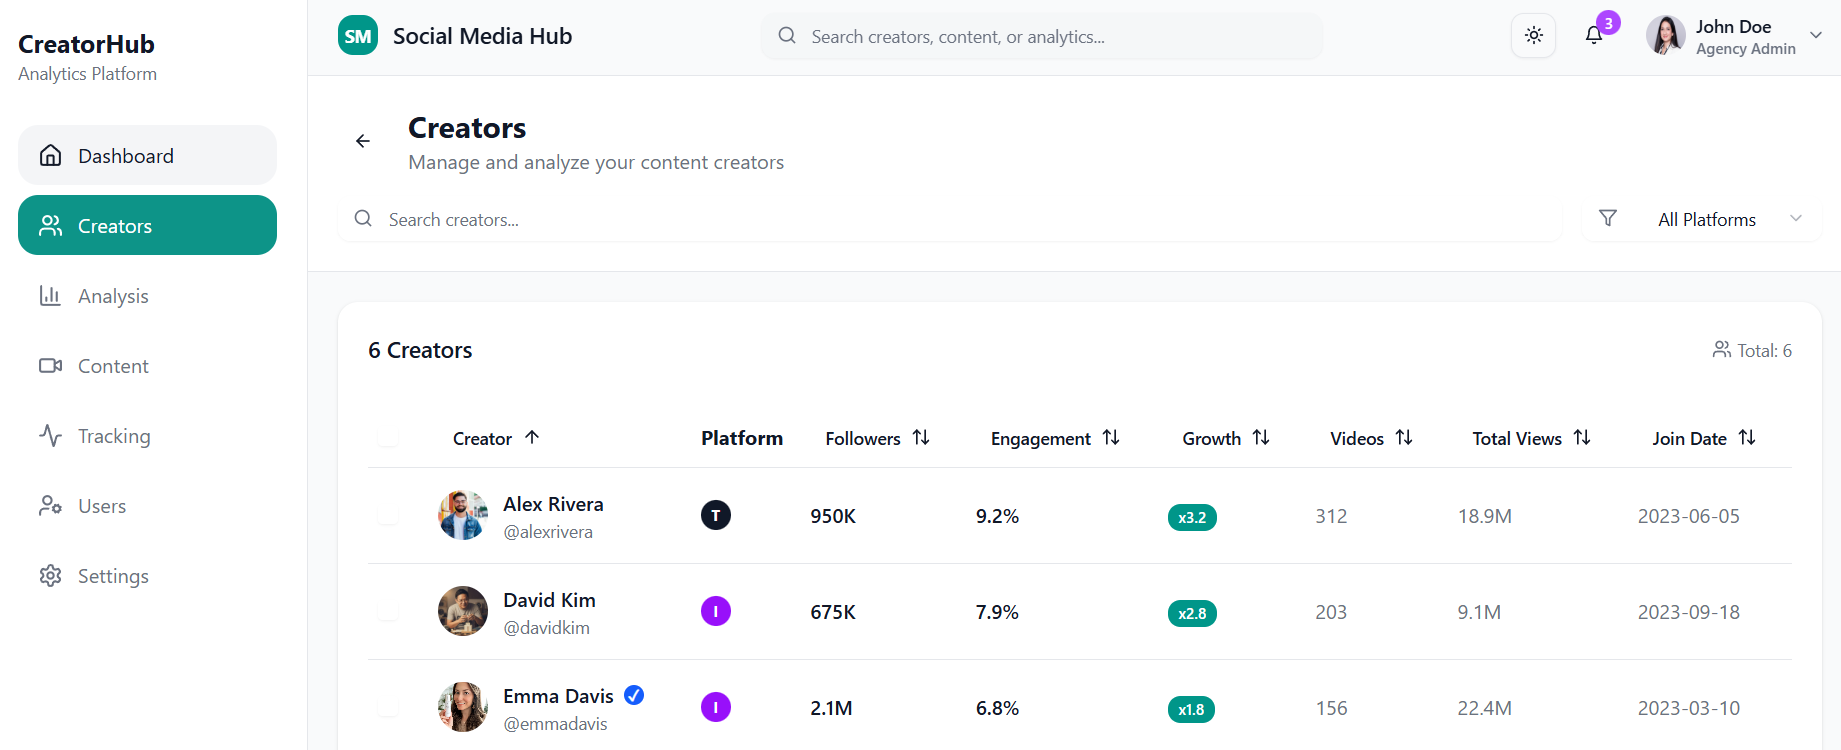Image resolution: width=1841 pixels, height=750 pixels.
Task: Sort table by Videos column
Action: (x=1371, y=438)
